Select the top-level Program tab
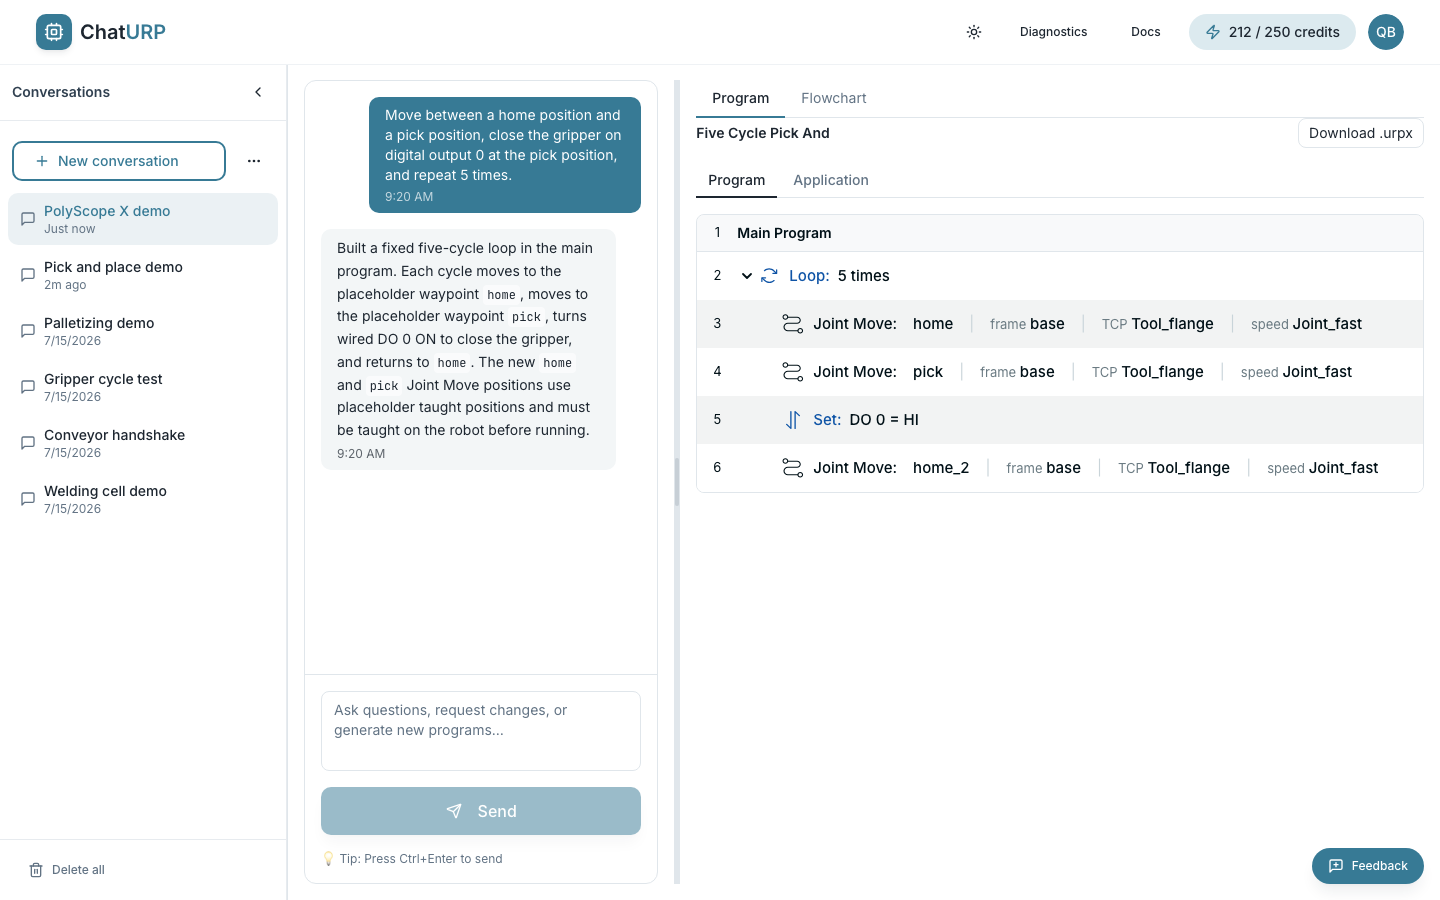Viewport: 1440px width, 900px height. click(x=740, y=98)
